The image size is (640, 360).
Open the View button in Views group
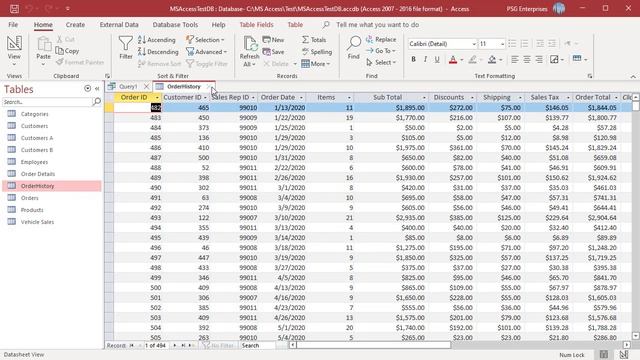14,51
